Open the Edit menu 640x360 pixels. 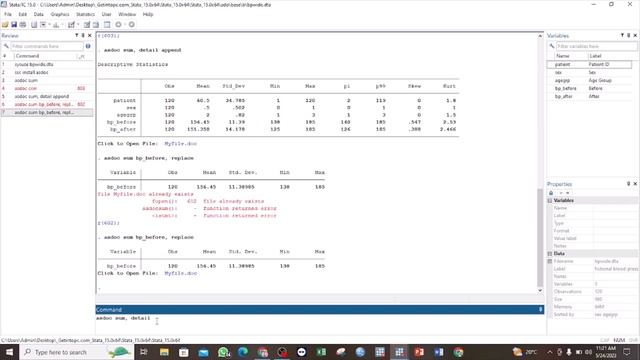click(x=23, y=14)
